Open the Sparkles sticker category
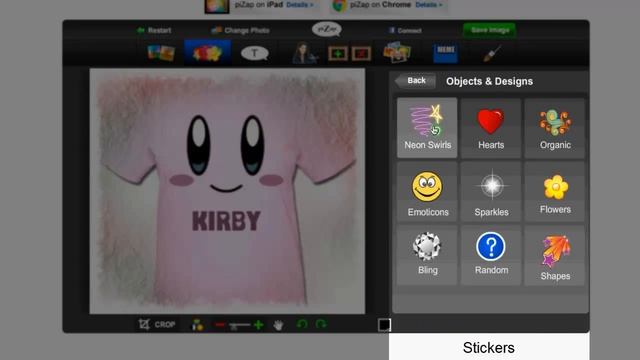The image size is (640, 360). click(x=491, y=192)
